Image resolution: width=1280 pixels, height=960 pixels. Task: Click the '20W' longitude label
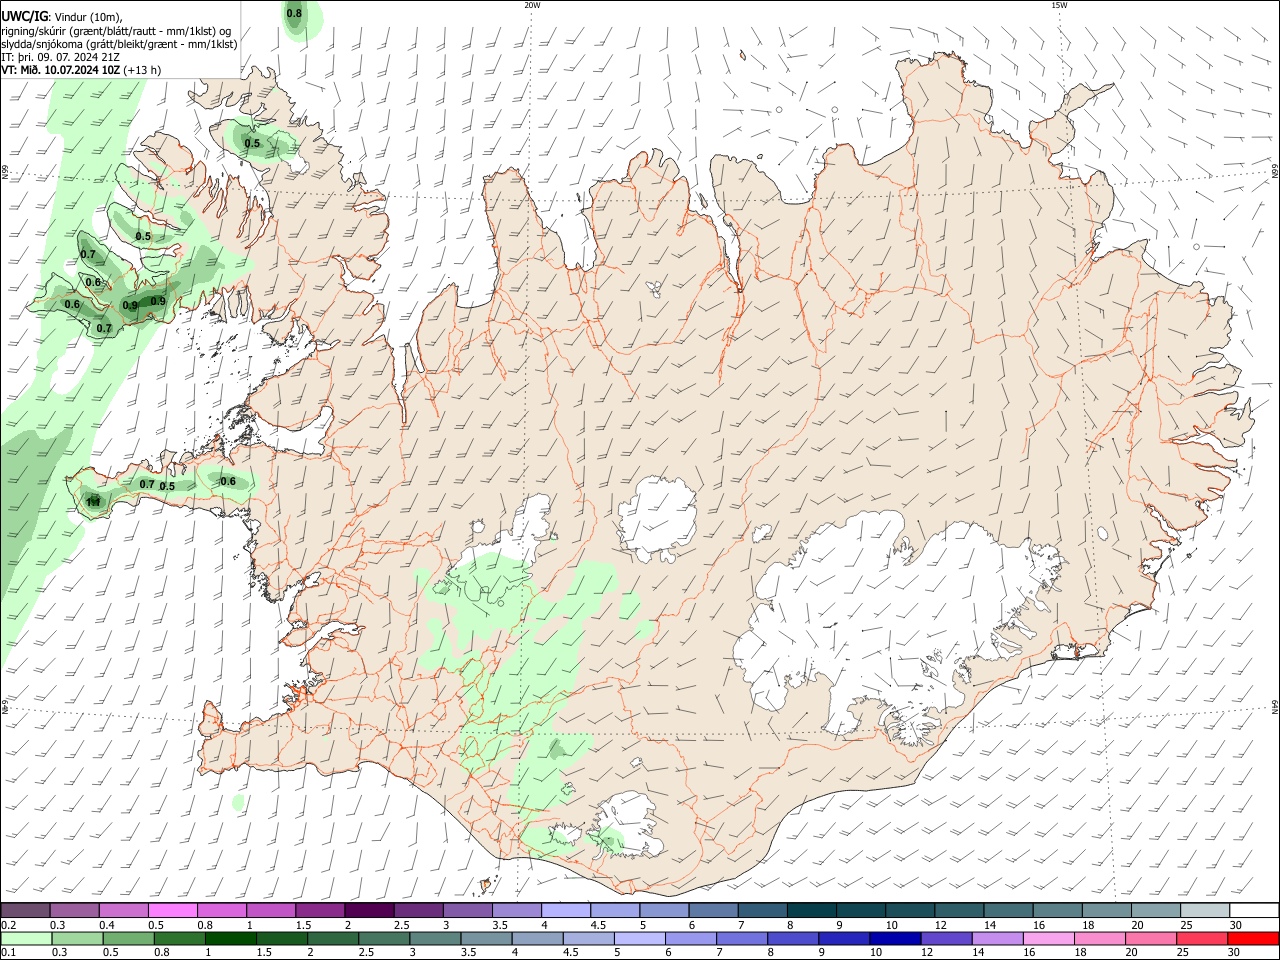tap(532, 5)
